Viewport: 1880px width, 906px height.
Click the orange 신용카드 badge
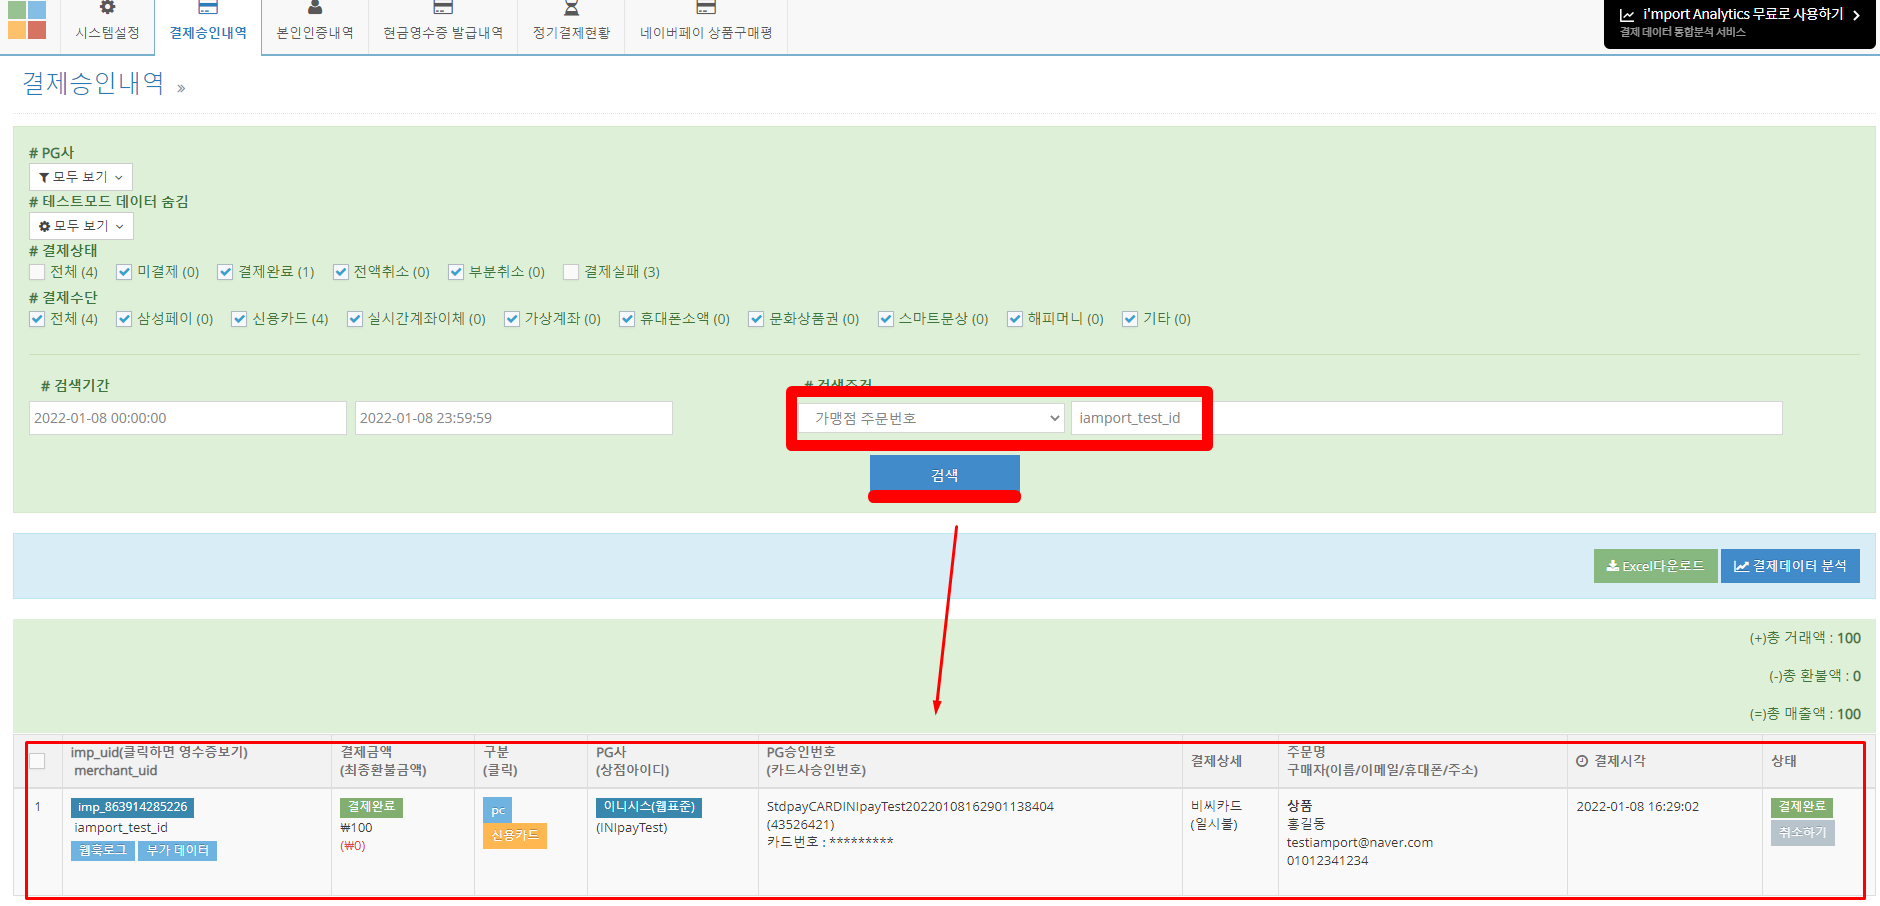[x=515, y=835]
